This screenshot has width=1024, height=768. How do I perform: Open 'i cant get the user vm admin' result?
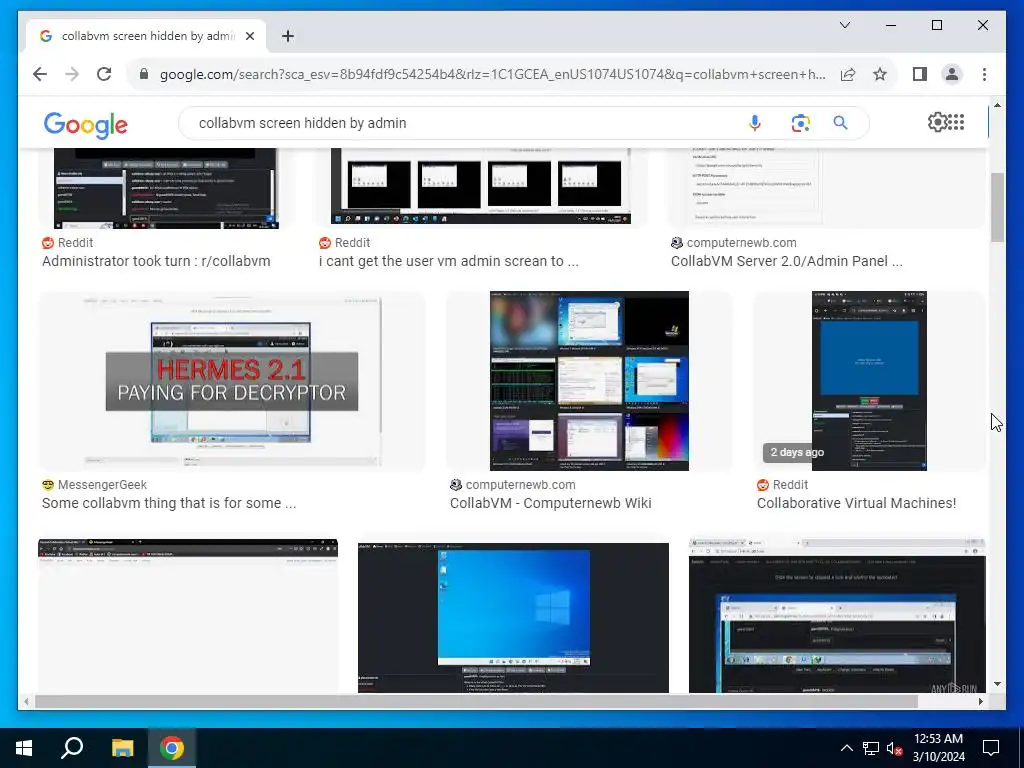[449, 261]
